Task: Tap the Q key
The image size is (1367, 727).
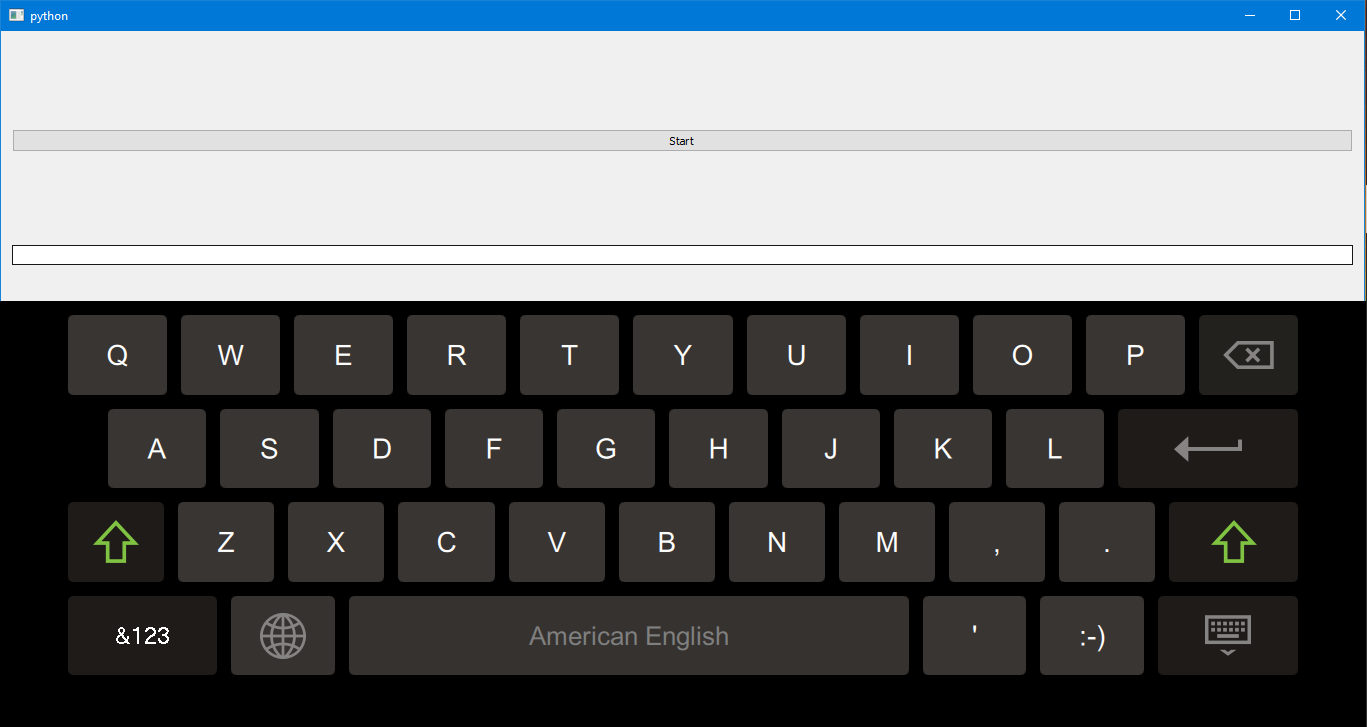Action: (x=117, y=355)
